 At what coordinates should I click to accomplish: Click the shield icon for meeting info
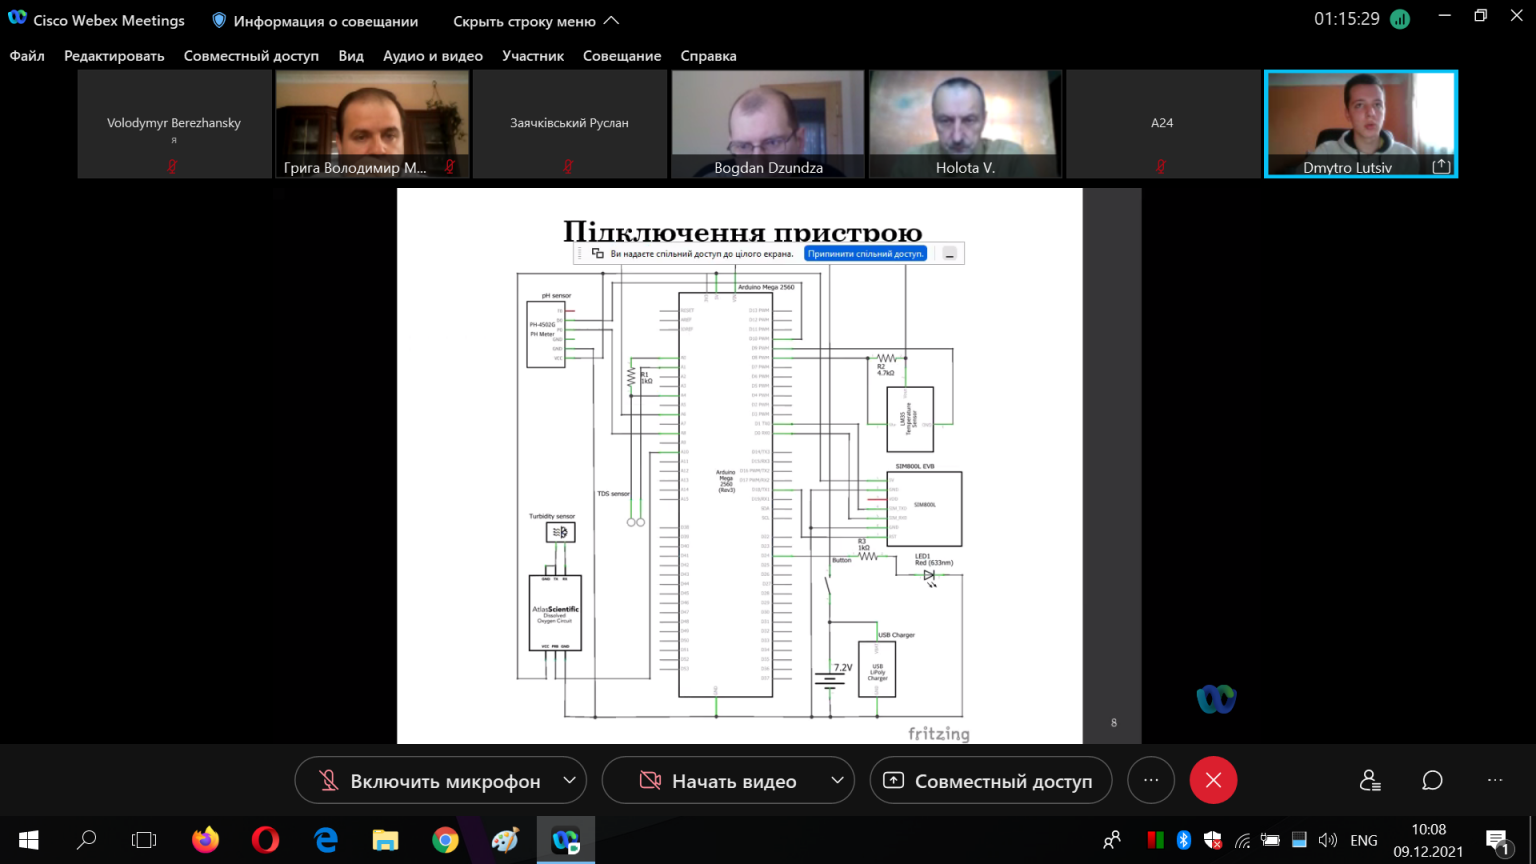click(x=219, y=20)
